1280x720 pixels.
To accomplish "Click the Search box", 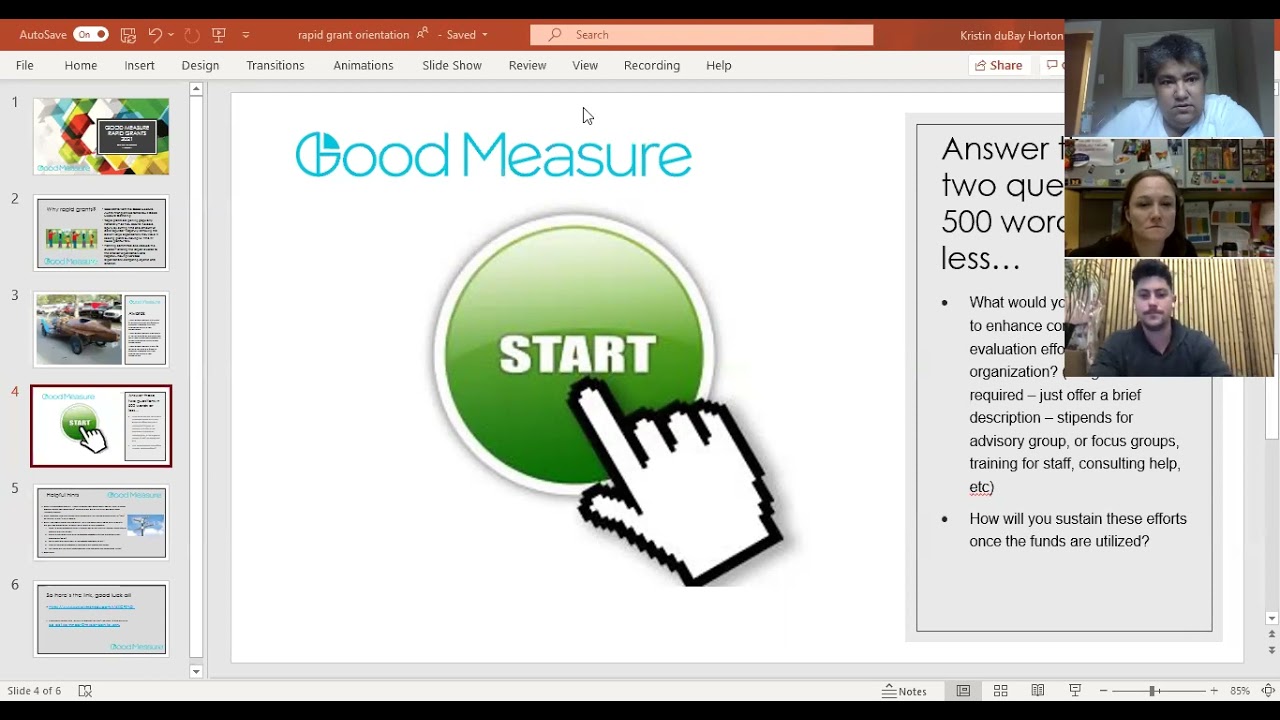I will tap(701, 34).
